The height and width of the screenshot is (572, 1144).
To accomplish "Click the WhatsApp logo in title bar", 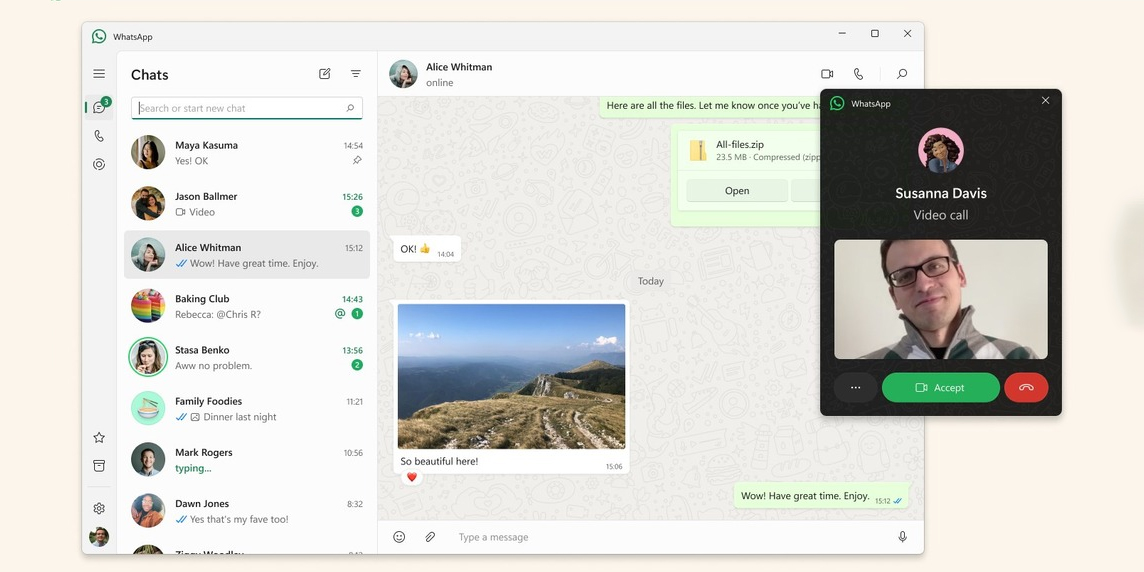I will pos(99,36).
